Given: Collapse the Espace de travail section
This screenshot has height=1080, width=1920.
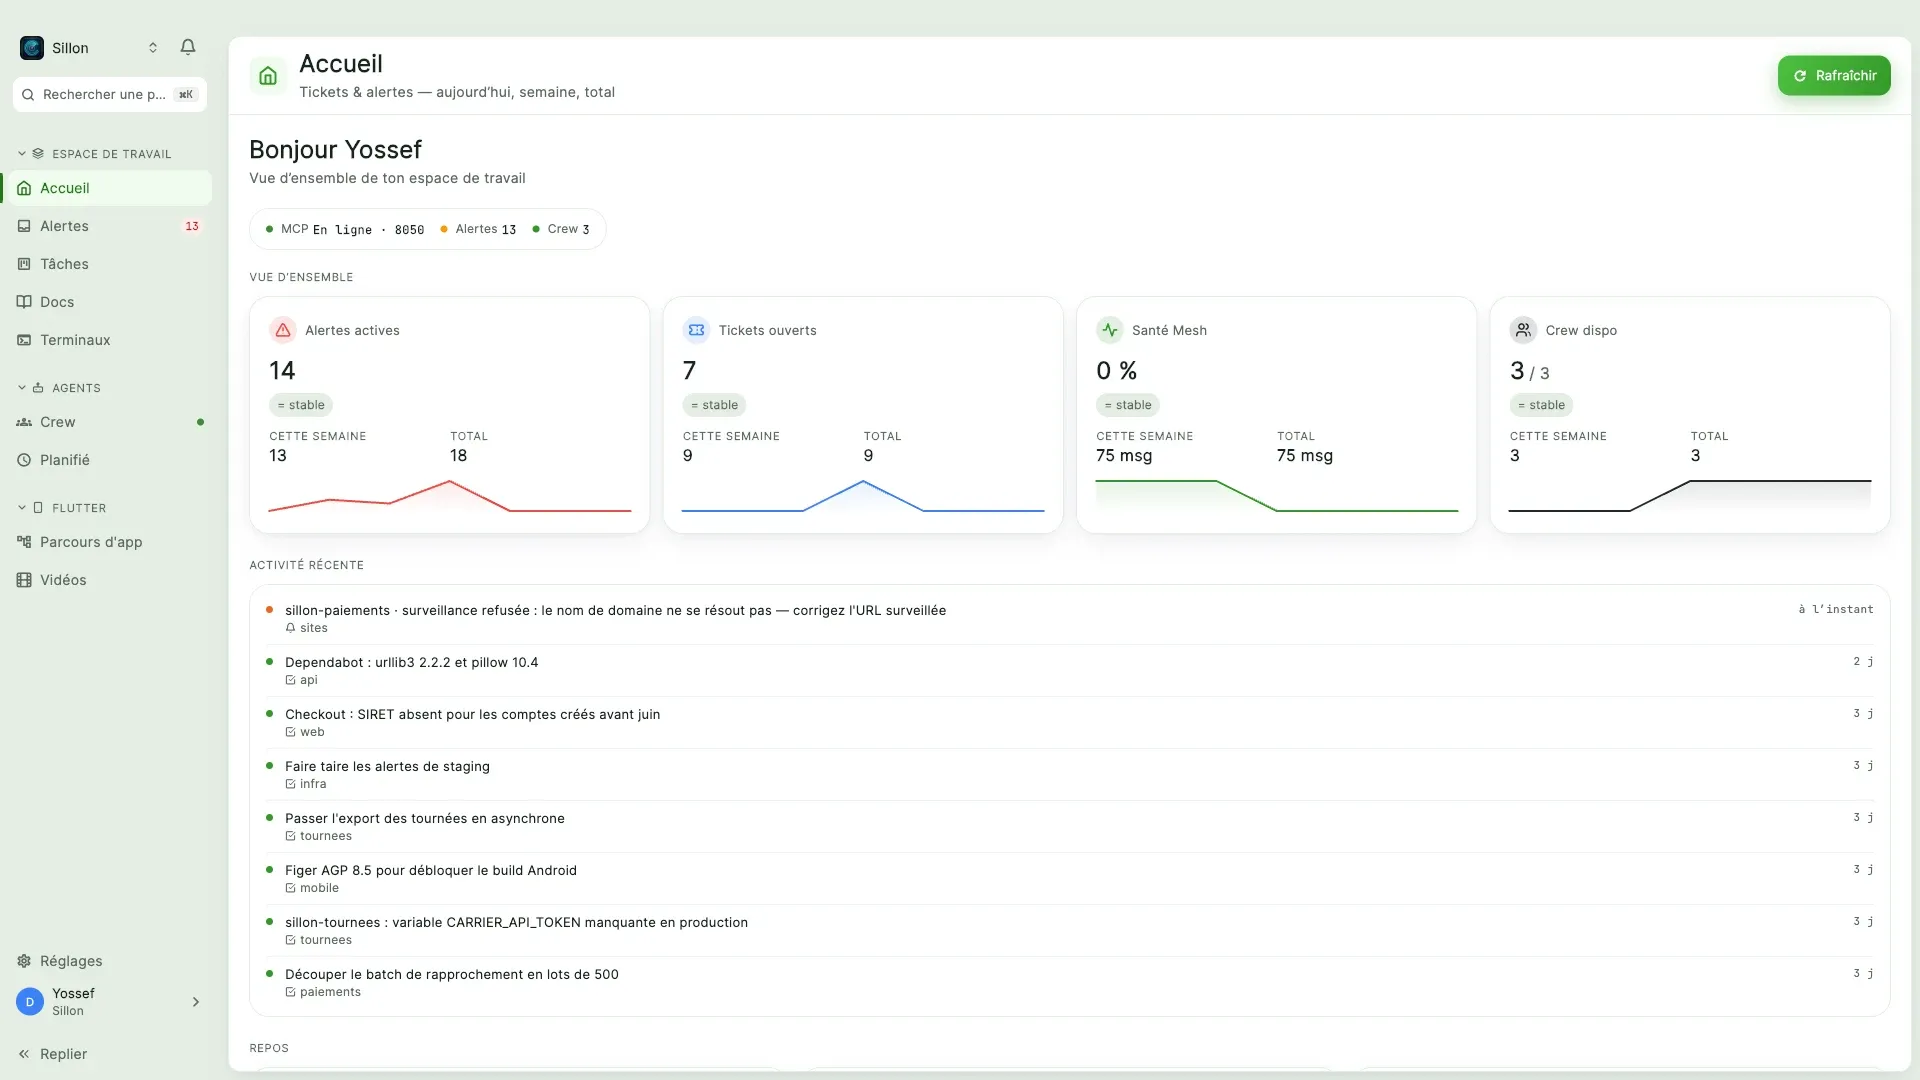Looking at the screenshot, I should (95, 154).
